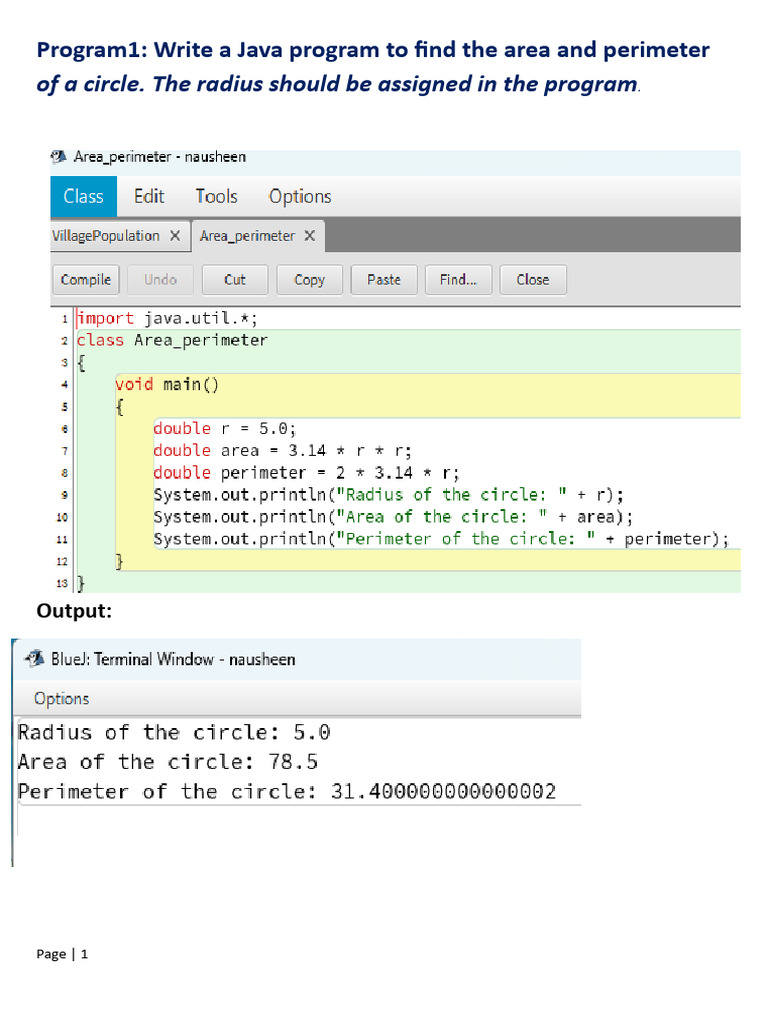Open the Tools menu
Image resolution: width=768 pixels, height=1024 pixels.
pos(216,197)
